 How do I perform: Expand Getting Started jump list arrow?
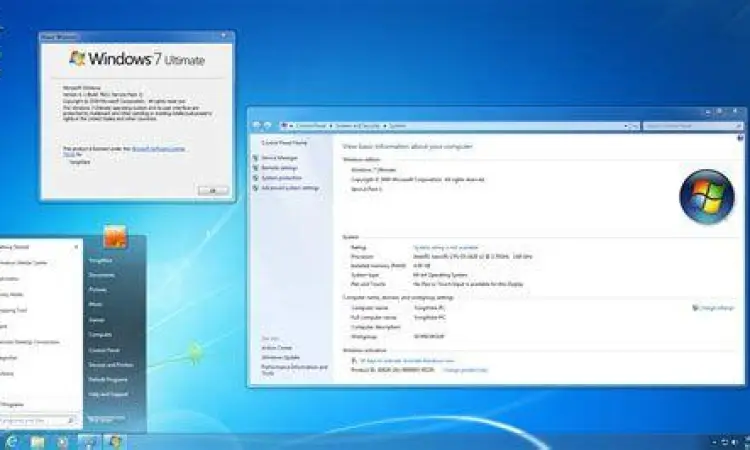pyautogui.click(x=78, y=246)
